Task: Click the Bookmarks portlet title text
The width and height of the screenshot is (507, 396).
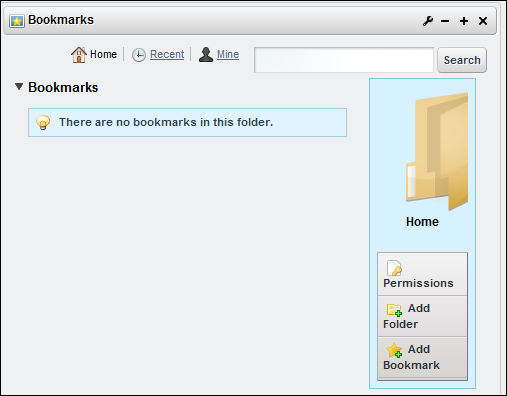Action: [61, 20]
